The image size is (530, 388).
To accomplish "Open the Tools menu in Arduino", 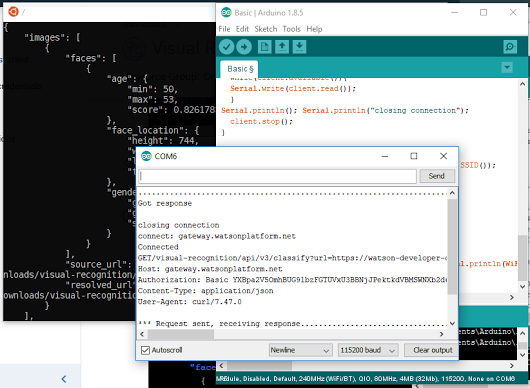I will (291, 29).
